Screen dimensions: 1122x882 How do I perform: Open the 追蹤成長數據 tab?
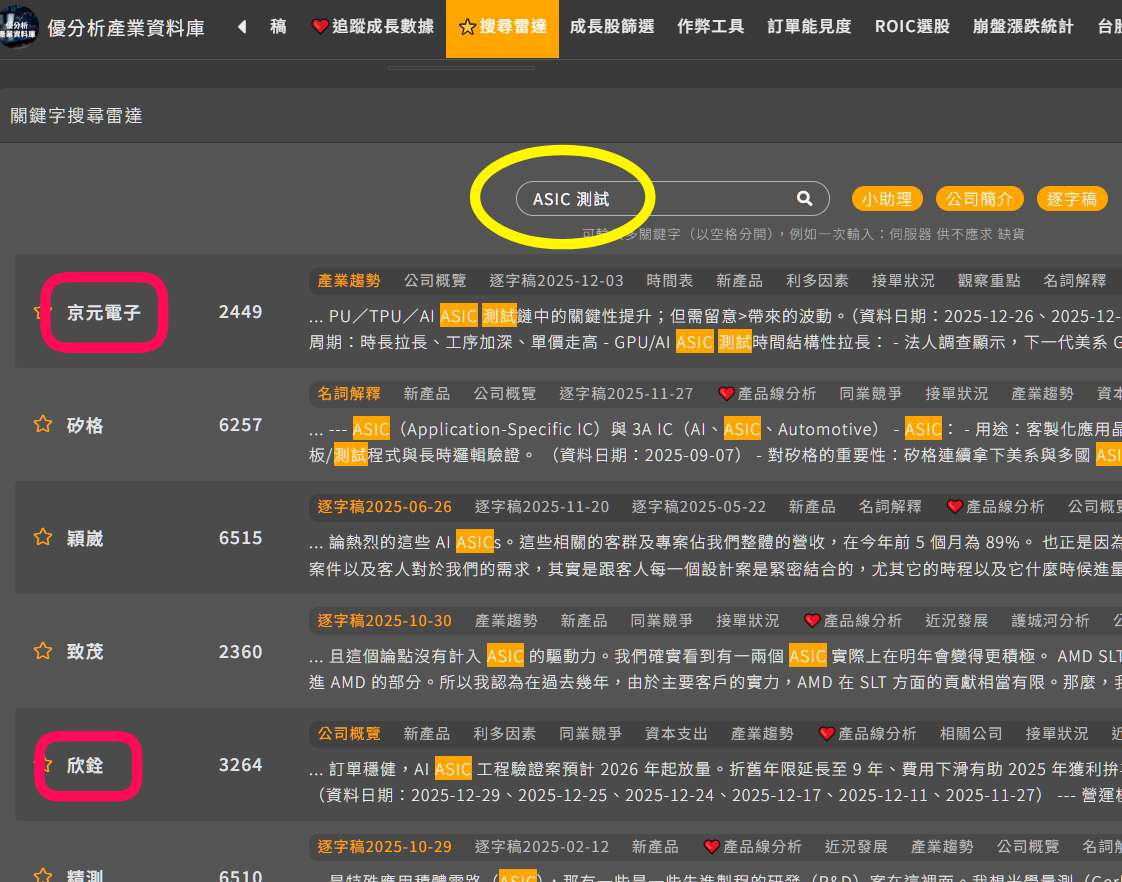click(372, 27)
